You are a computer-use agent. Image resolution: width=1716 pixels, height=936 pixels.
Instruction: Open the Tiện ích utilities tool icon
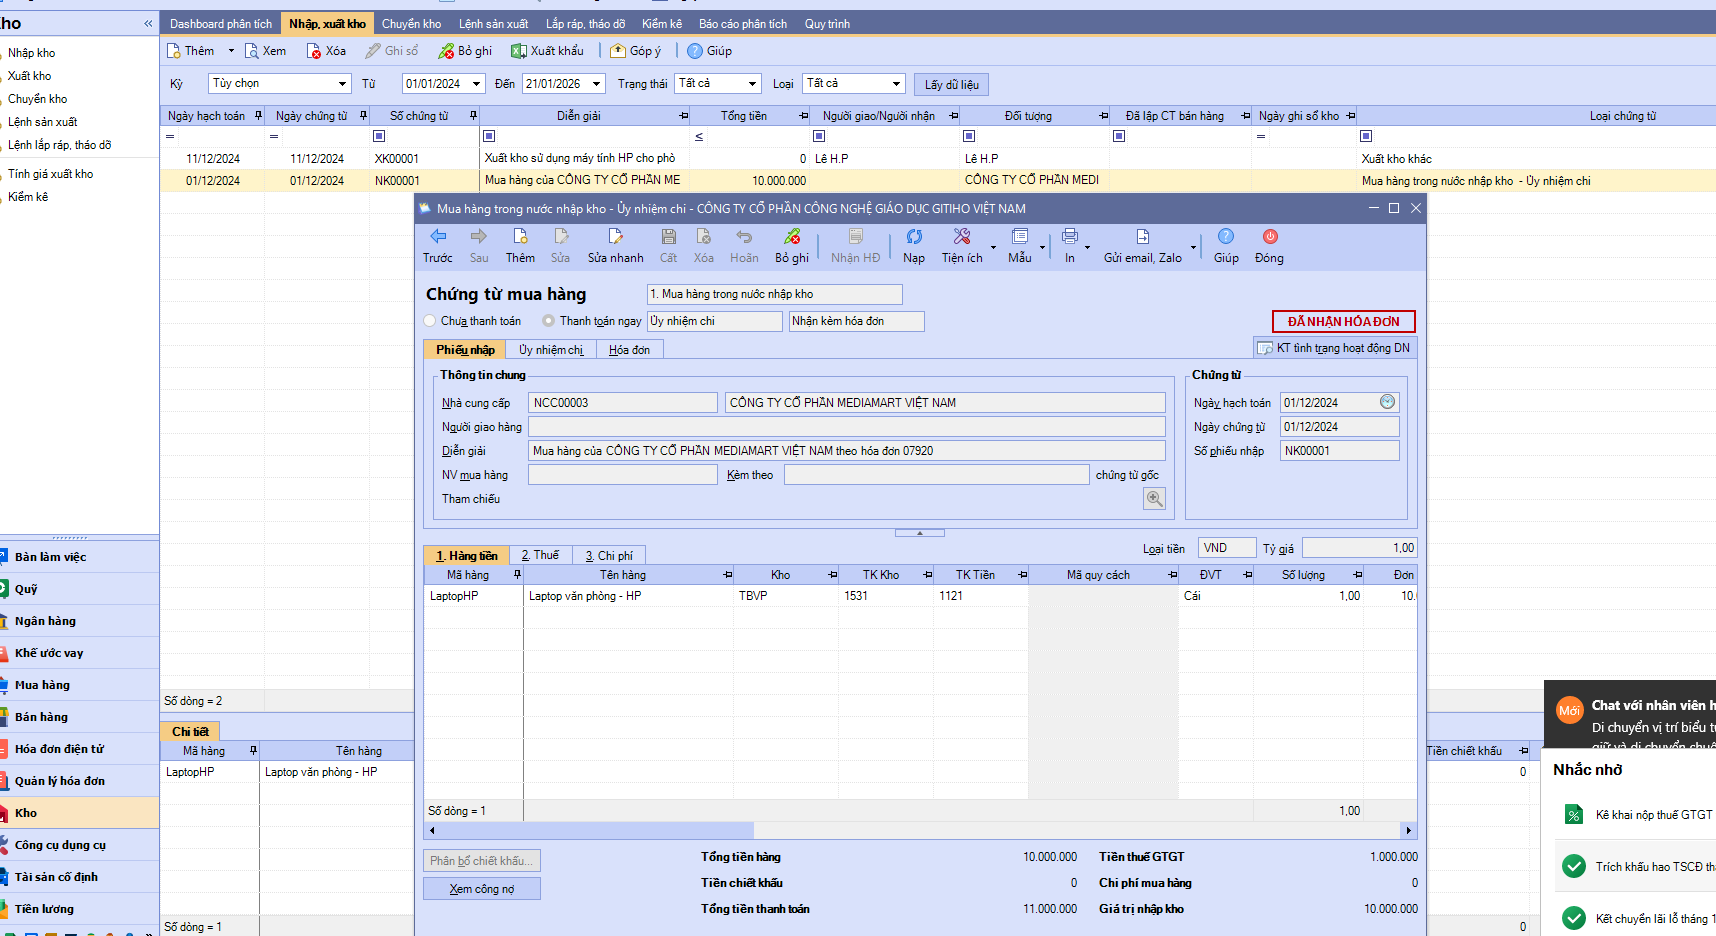[961, 237]
